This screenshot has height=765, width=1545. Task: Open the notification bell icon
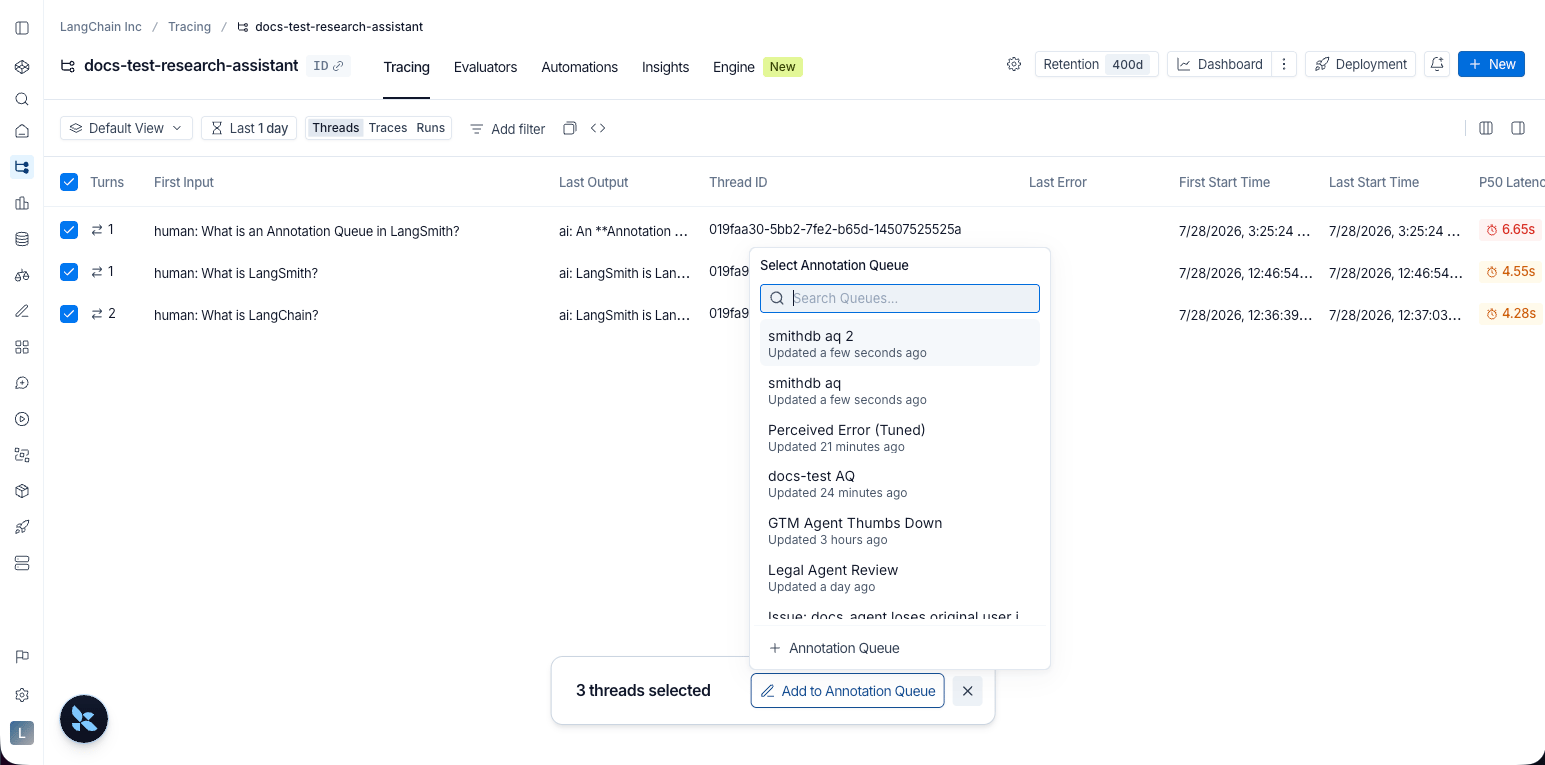click(1437, 64)
